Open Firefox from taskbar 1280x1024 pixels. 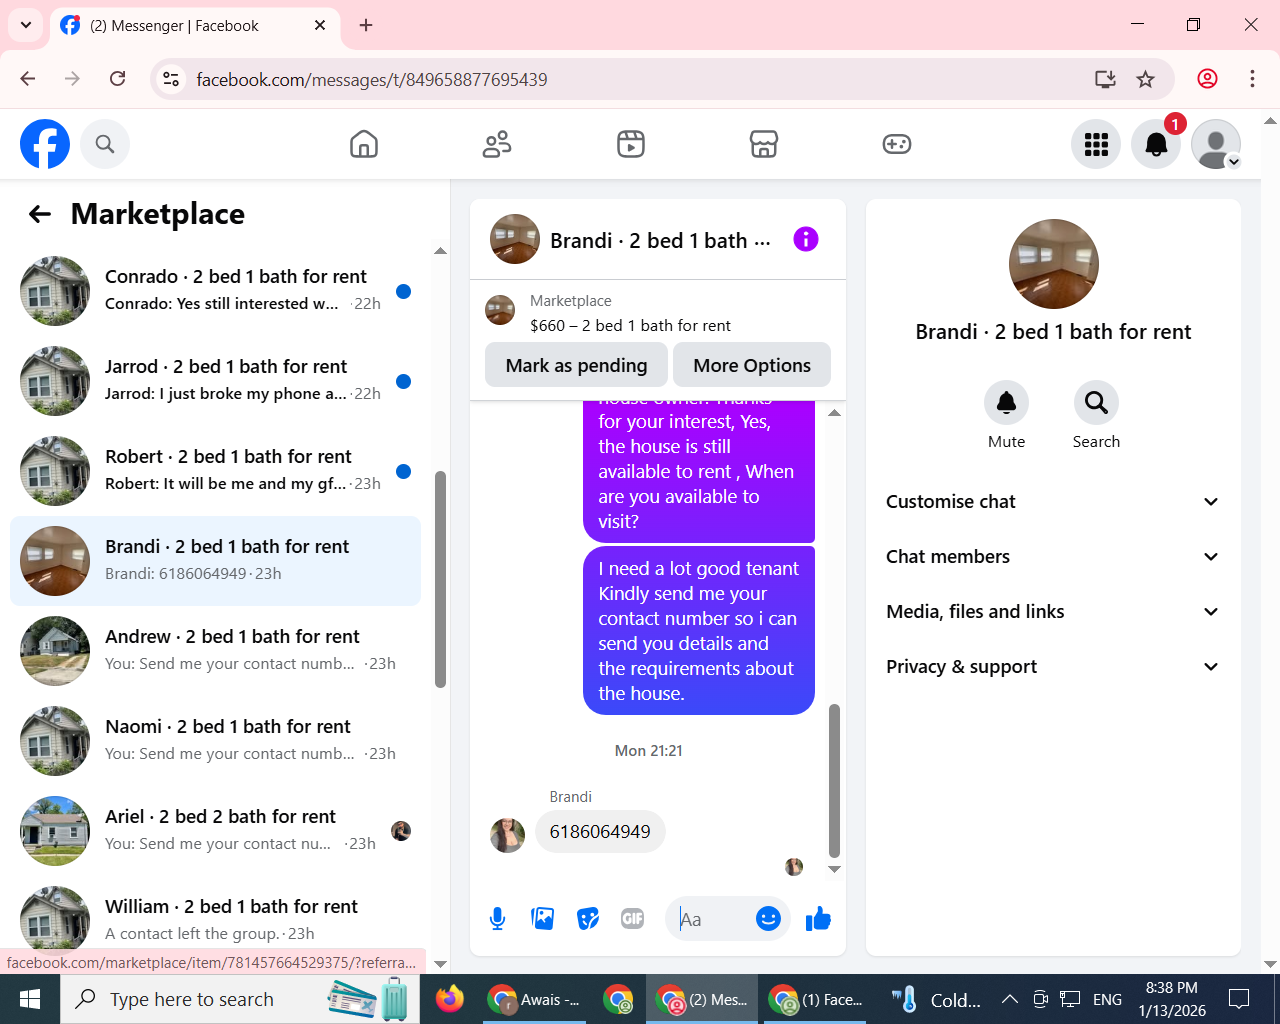click(x=450, y=999)
